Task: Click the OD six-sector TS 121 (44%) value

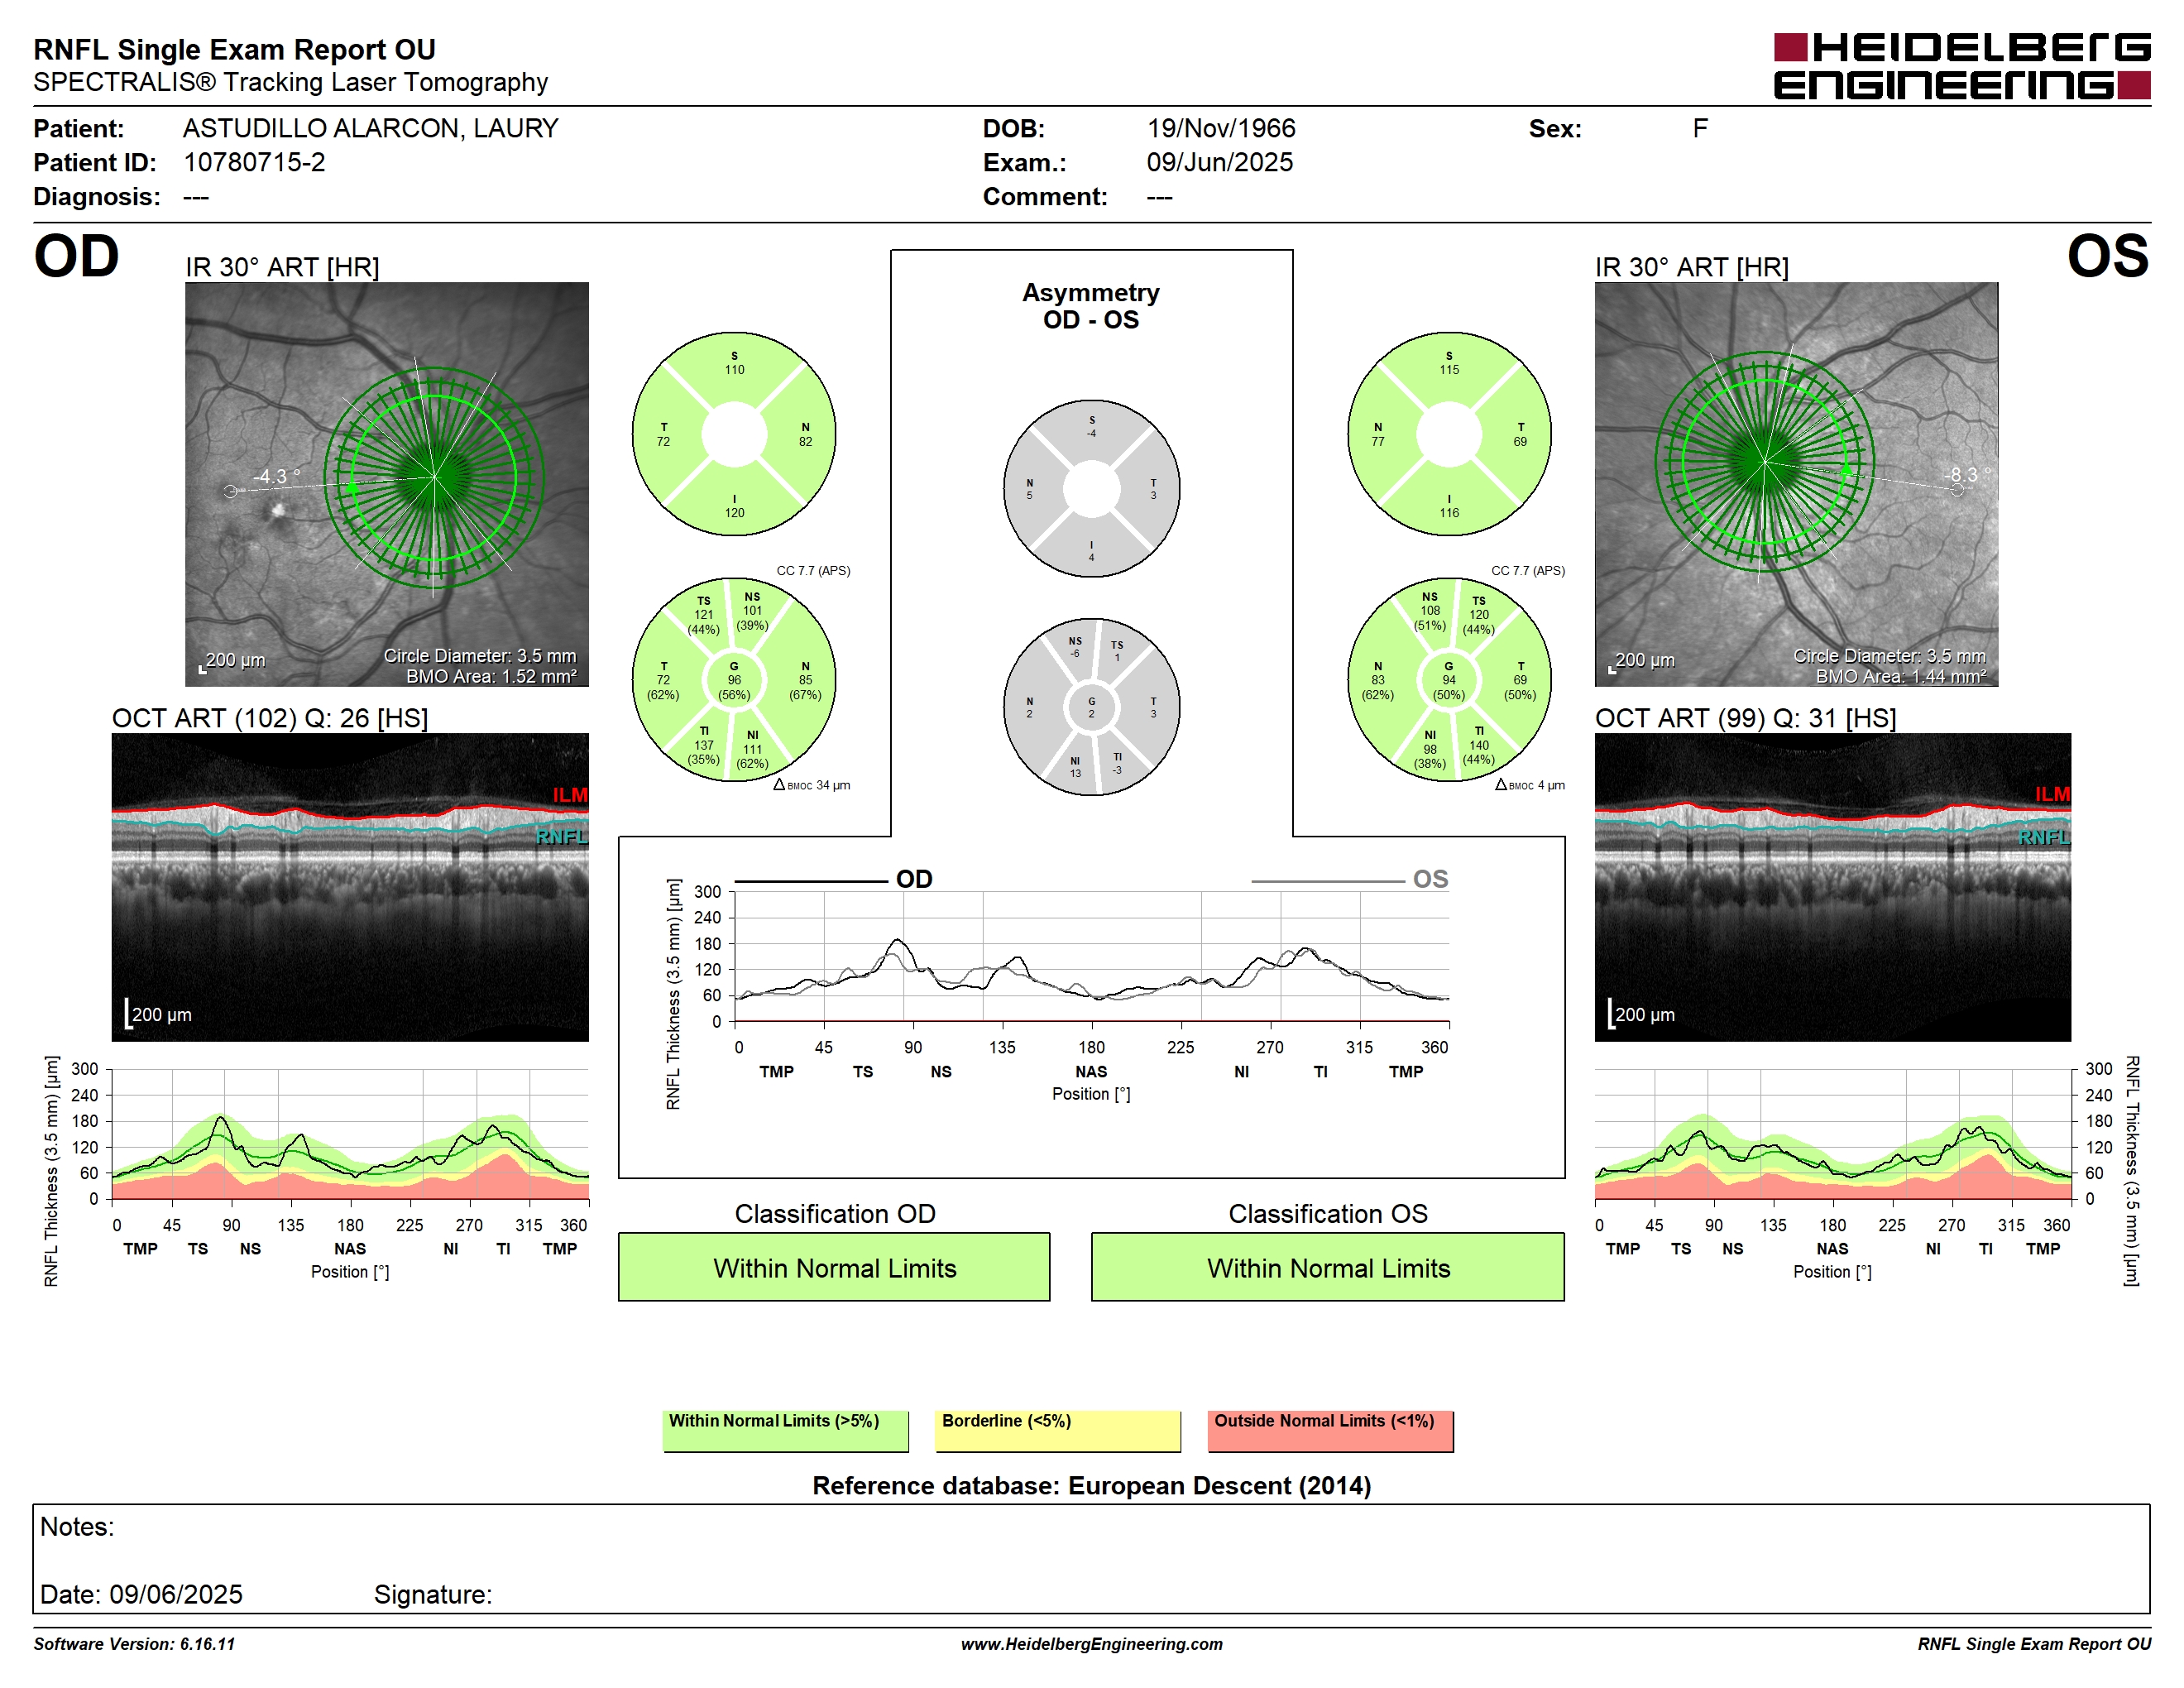Action: tap(704, 615)
